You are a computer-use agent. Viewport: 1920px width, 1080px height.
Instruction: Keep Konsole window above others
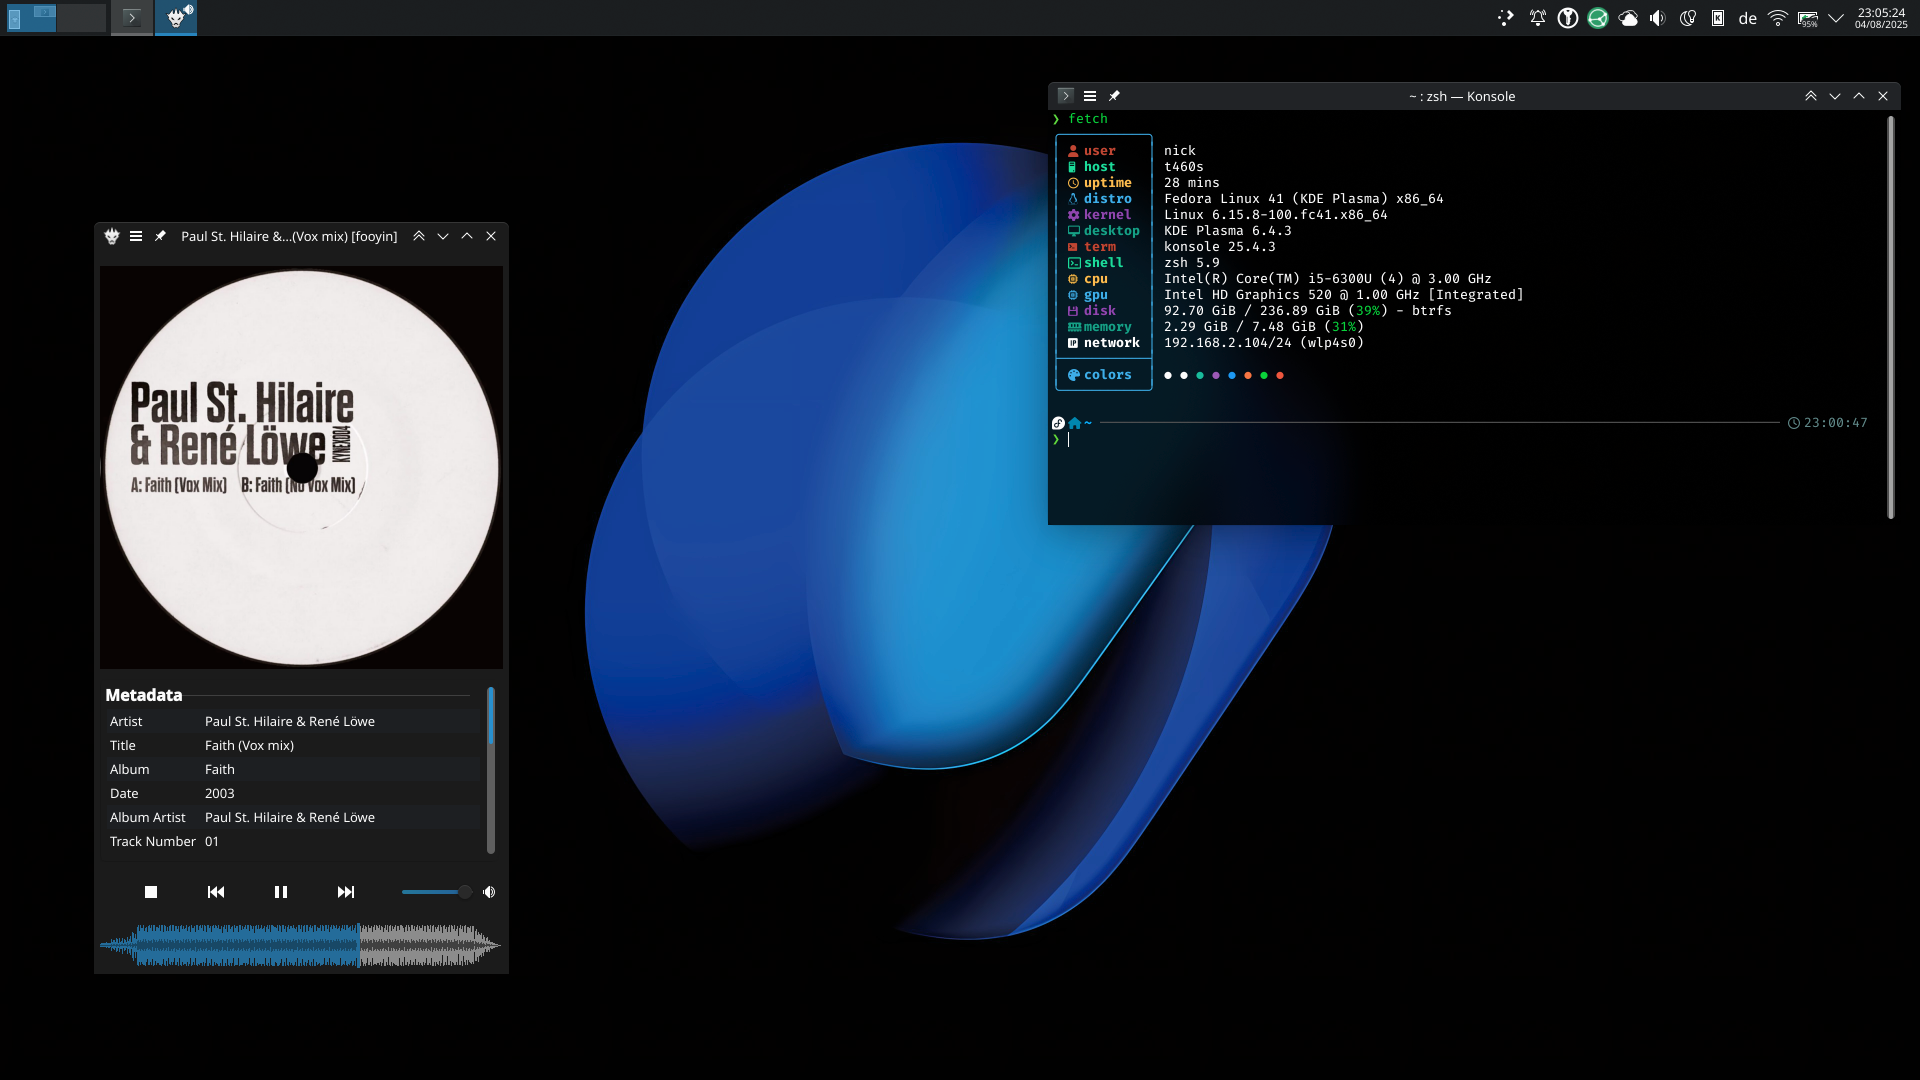tap(1811, 96)
